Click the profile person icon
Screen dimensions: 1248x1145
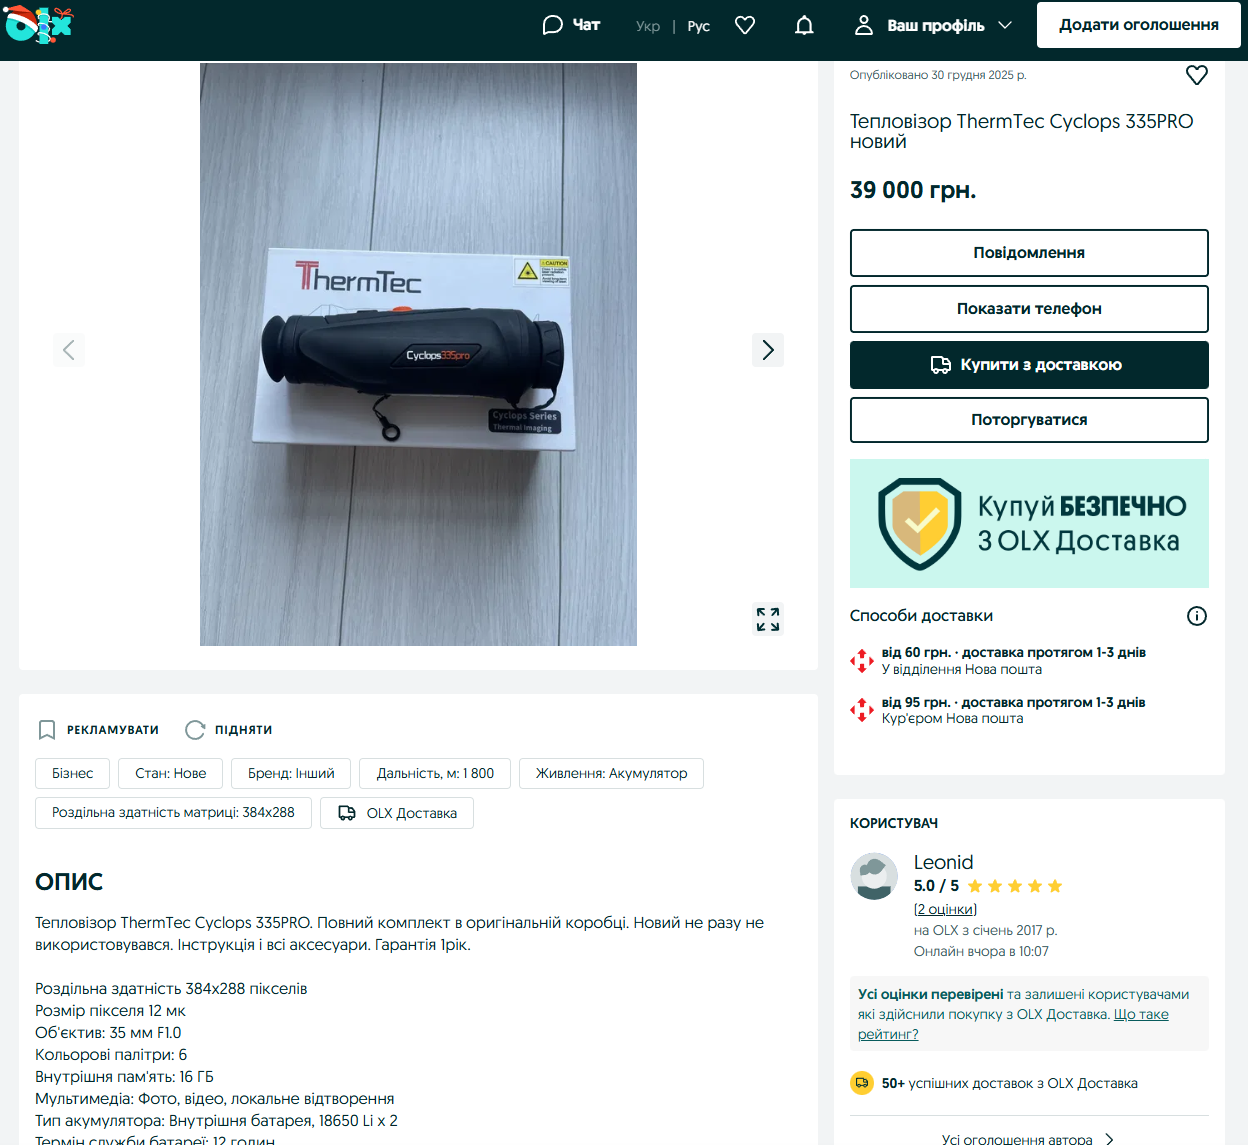[x=864, y=25]
